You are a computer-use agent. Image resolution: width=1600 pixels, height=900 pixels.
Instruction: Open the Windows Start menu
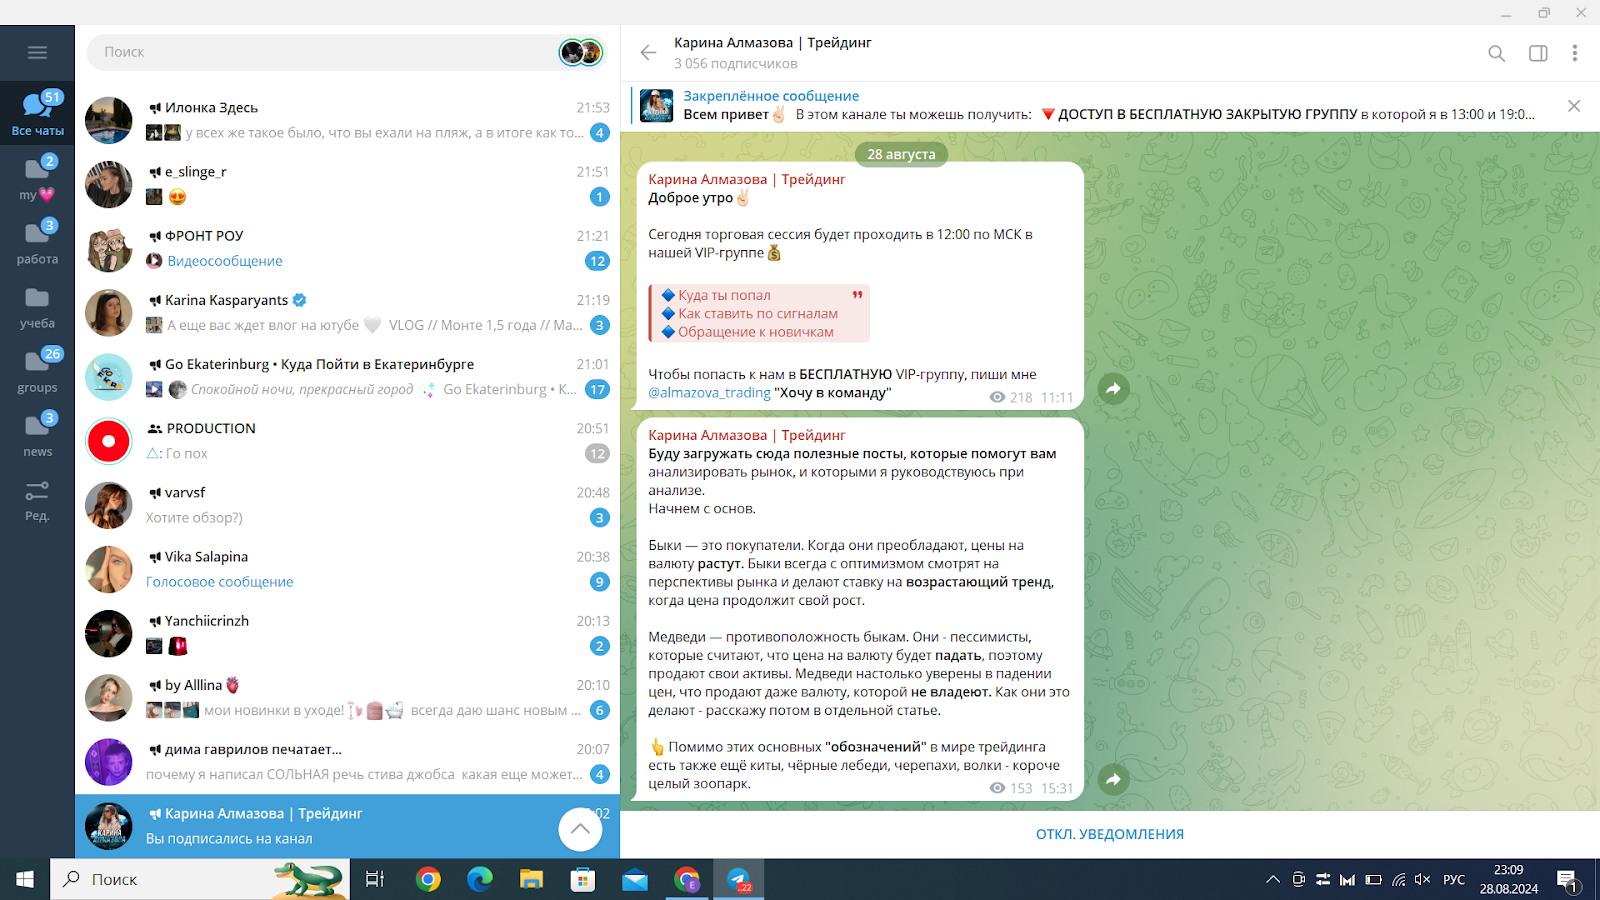pos(25,879)
